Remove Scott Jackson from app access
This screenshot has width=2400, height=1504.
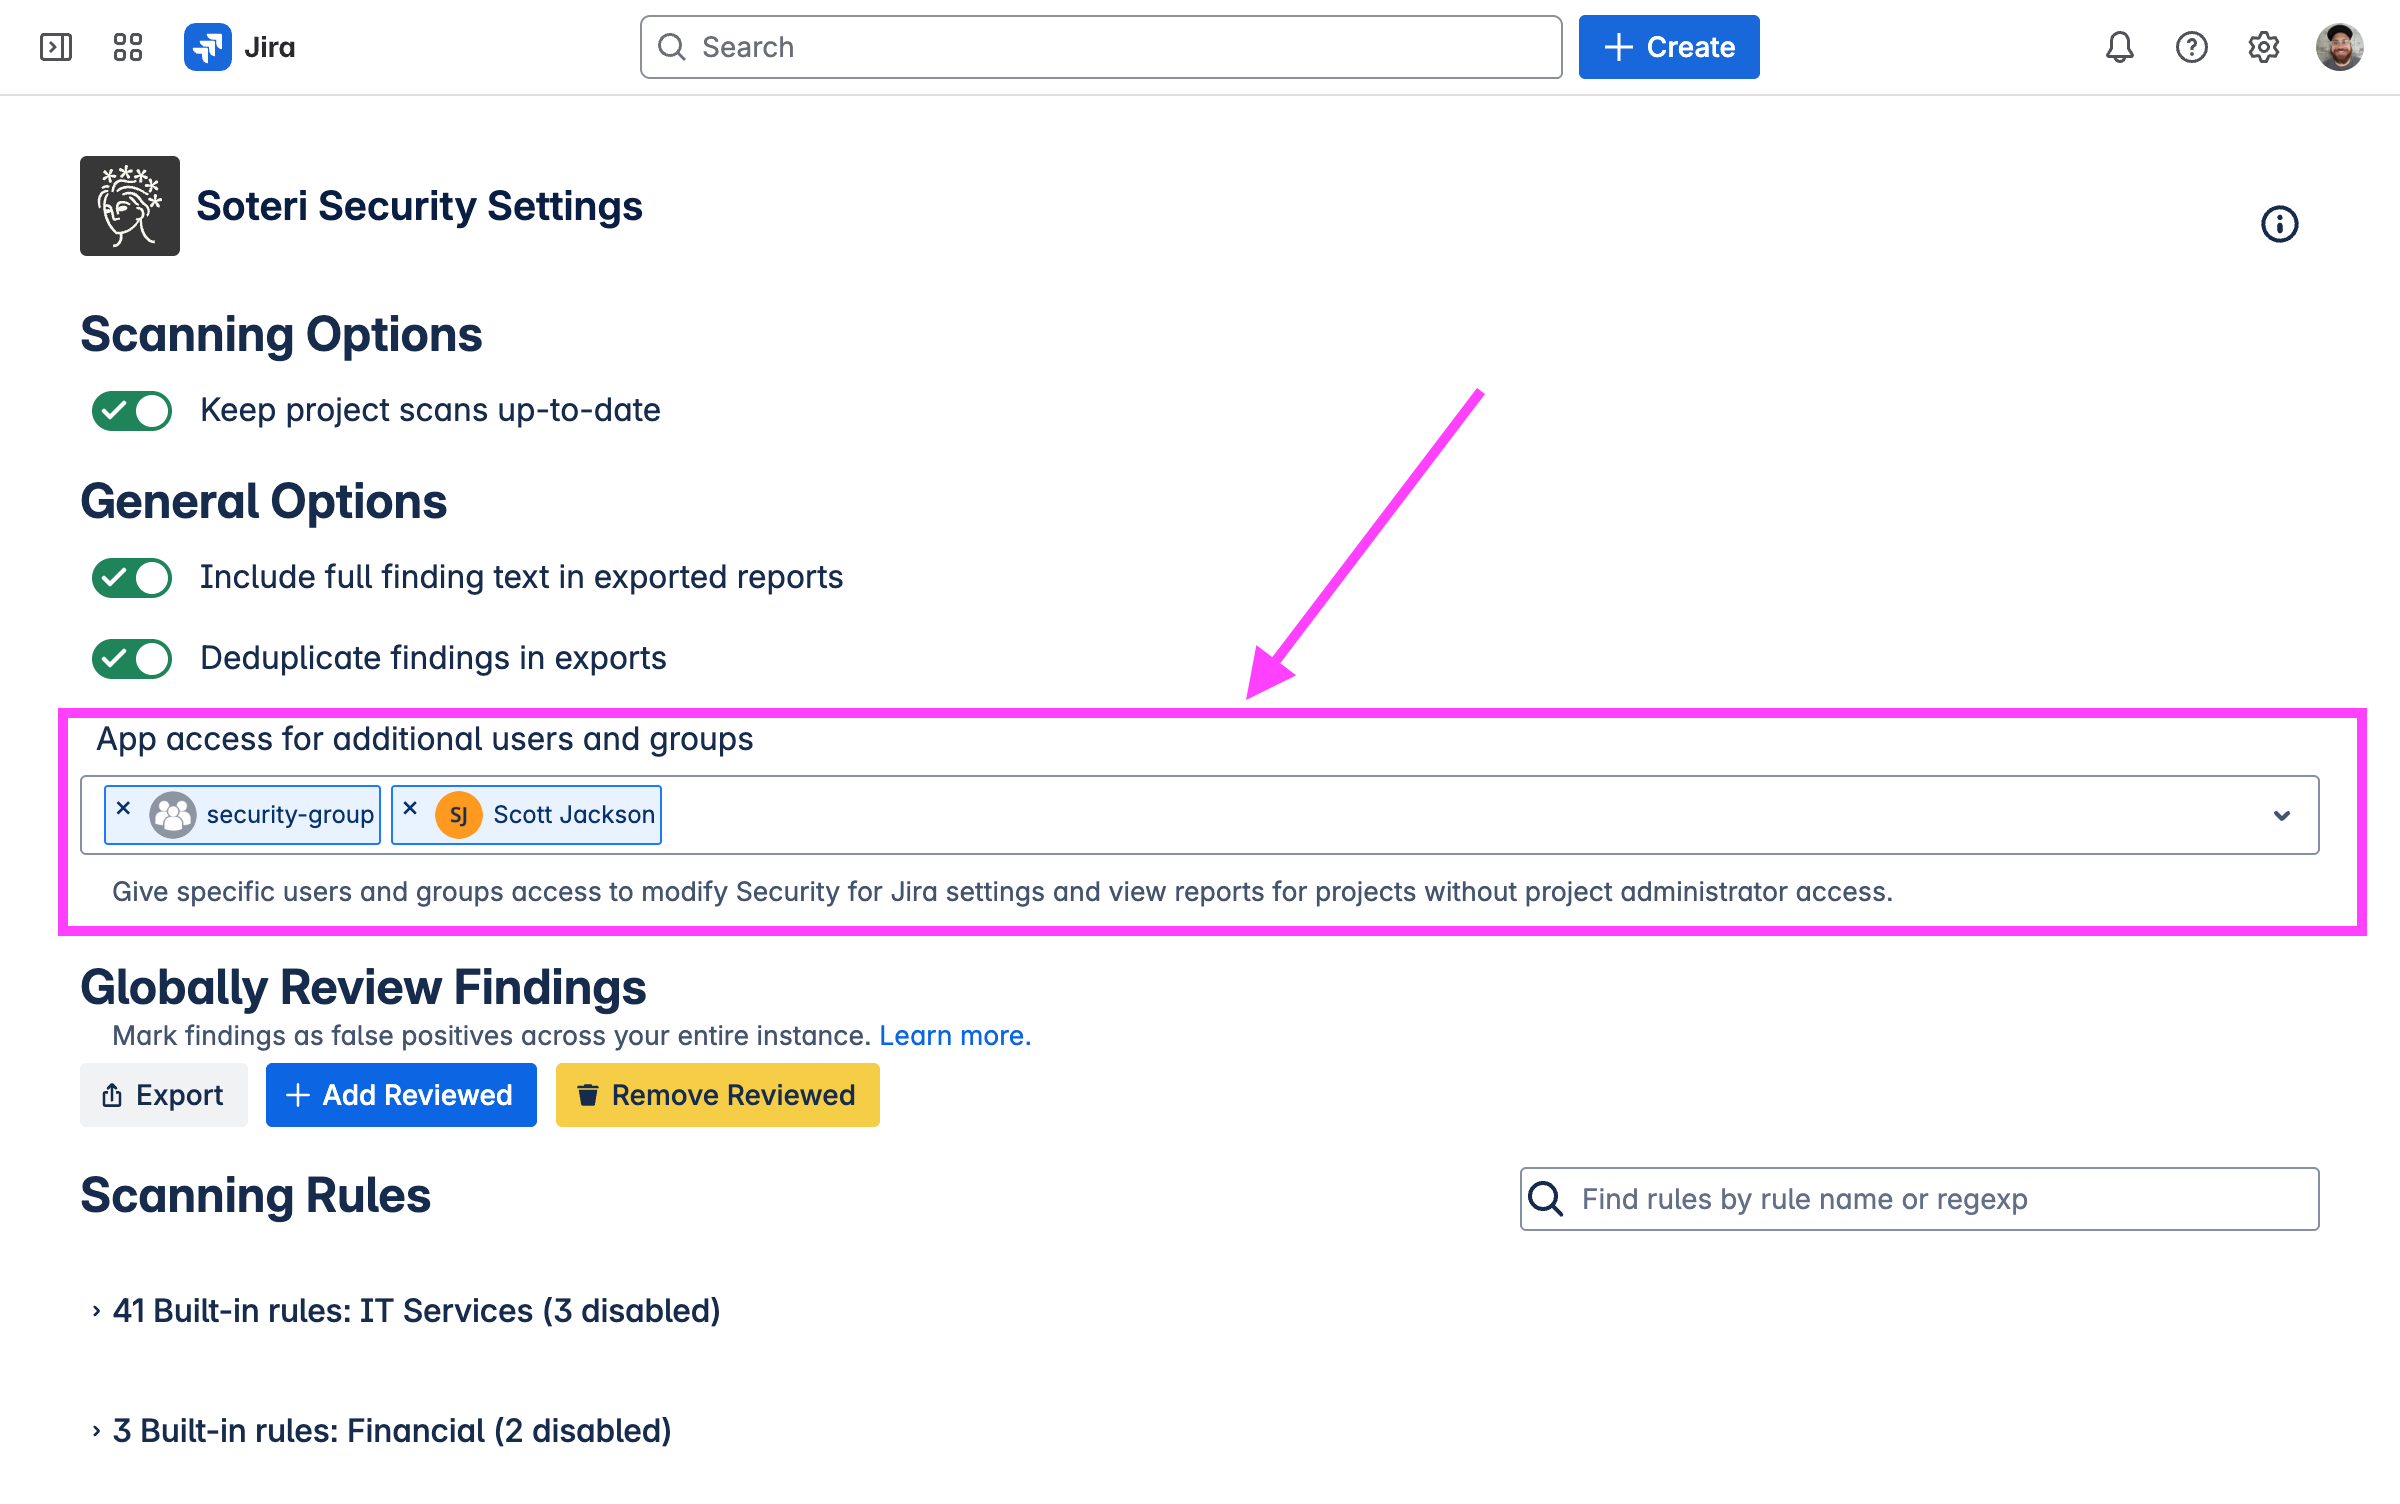(x=410, y=808)
